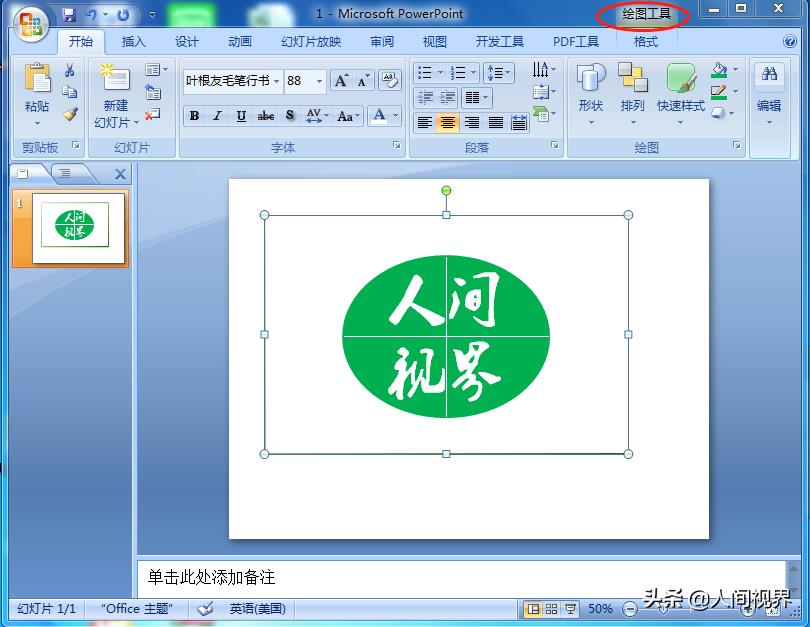Toggle center text alignment
Screen dimensions: 810x627
click(x=448, y=123)
